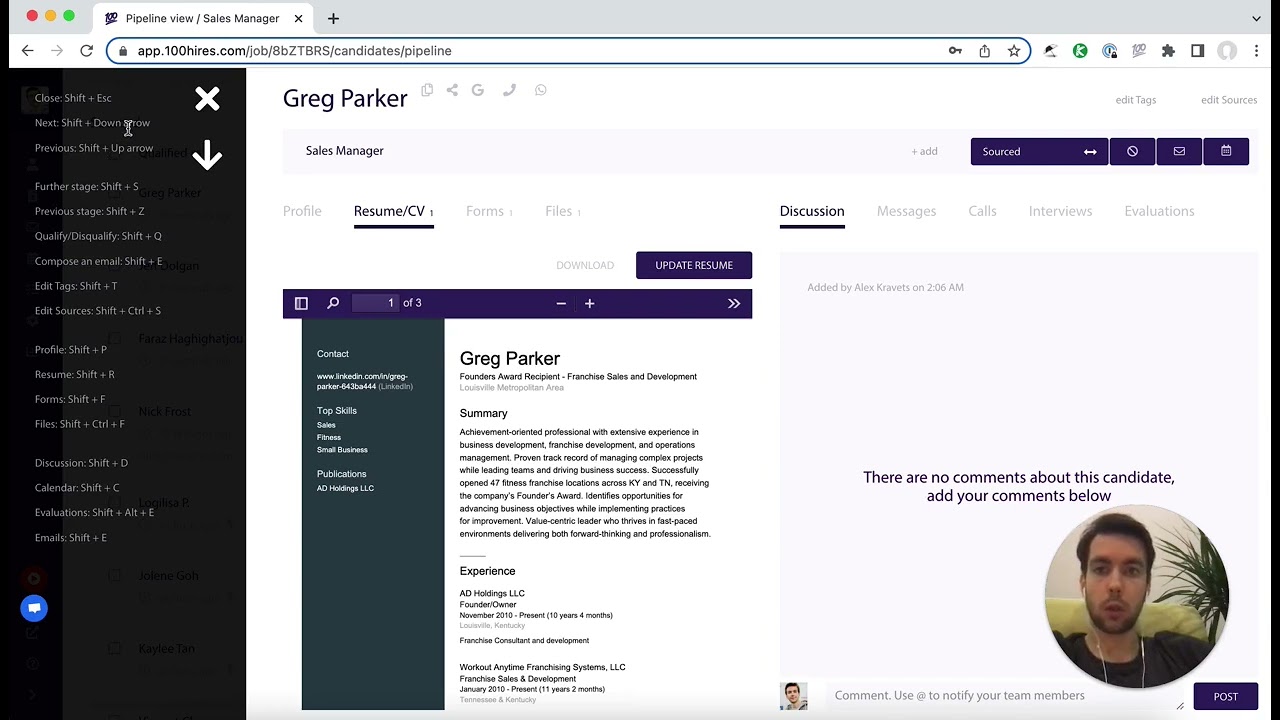The image size is (1280, 720).
Task: Open the blue chat support bubble
Action: click(x=34, y=608)
